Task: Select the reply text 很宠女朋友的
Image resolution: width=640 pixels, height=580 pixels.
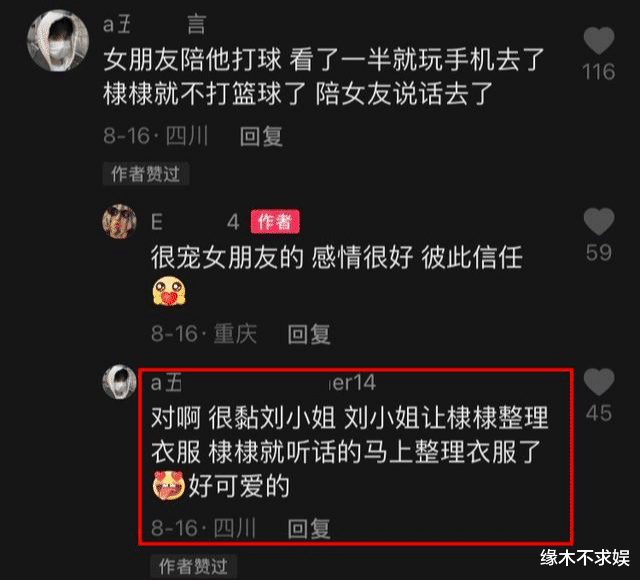Action: pos(227,257)
